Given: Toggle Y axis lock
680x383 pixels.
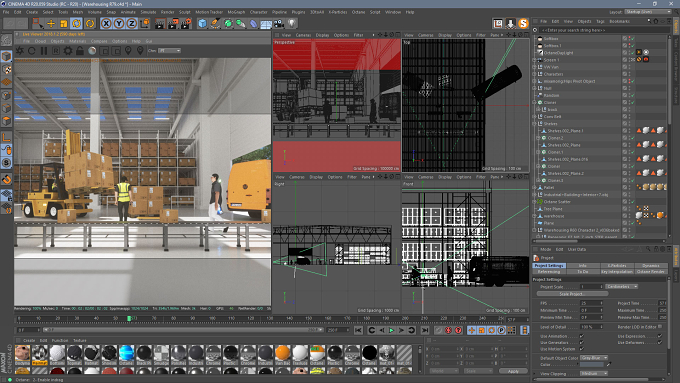Looking at the screenshot, I should coord(119,23).
